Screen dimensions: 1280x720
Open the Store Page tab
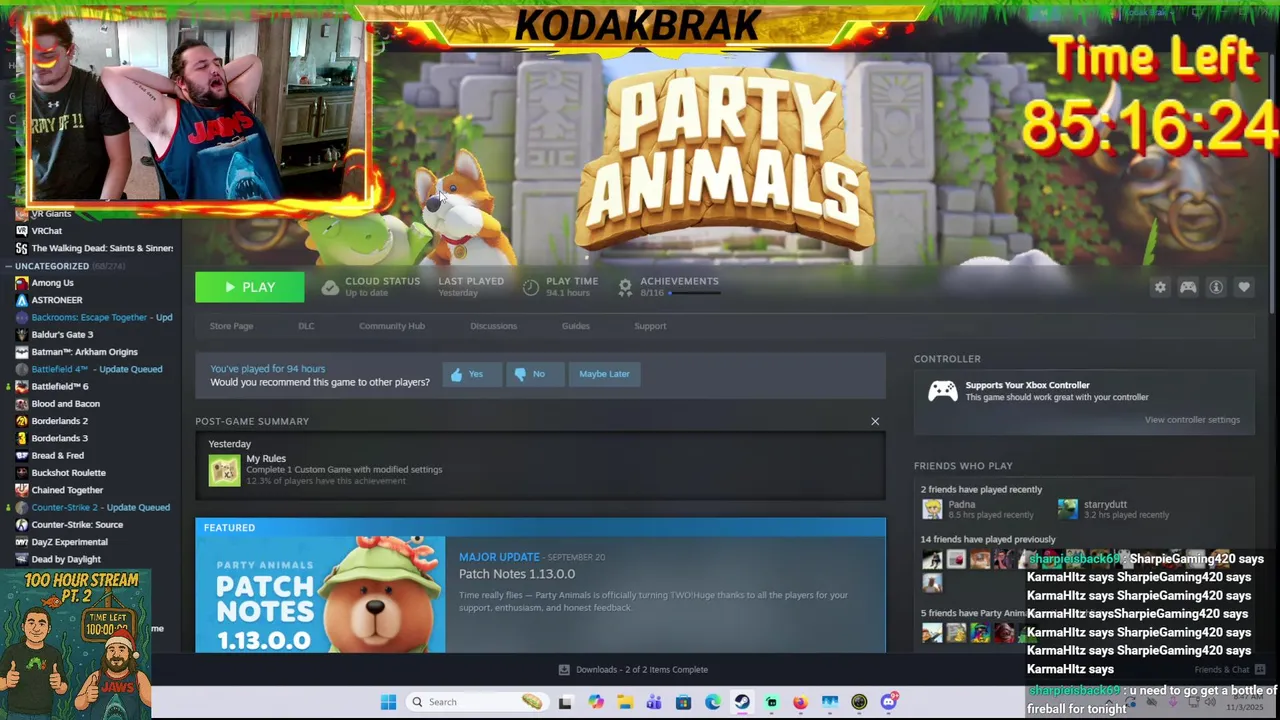pyautogui.click(x=231, y=326)
